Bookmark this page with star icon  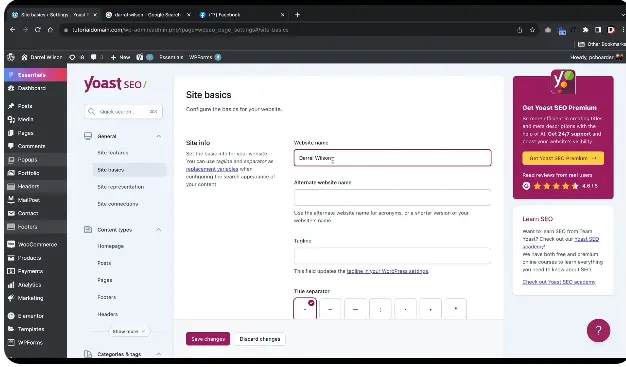(x=532, y=30)
